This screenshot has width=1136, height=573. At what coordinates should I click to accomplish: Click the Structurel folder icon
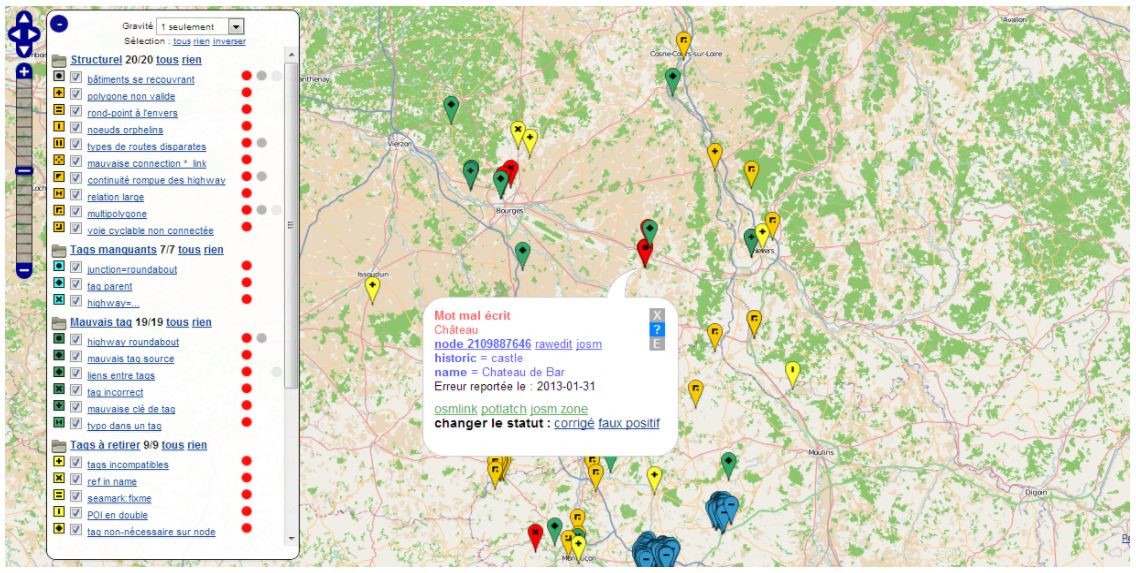point(59,60)
